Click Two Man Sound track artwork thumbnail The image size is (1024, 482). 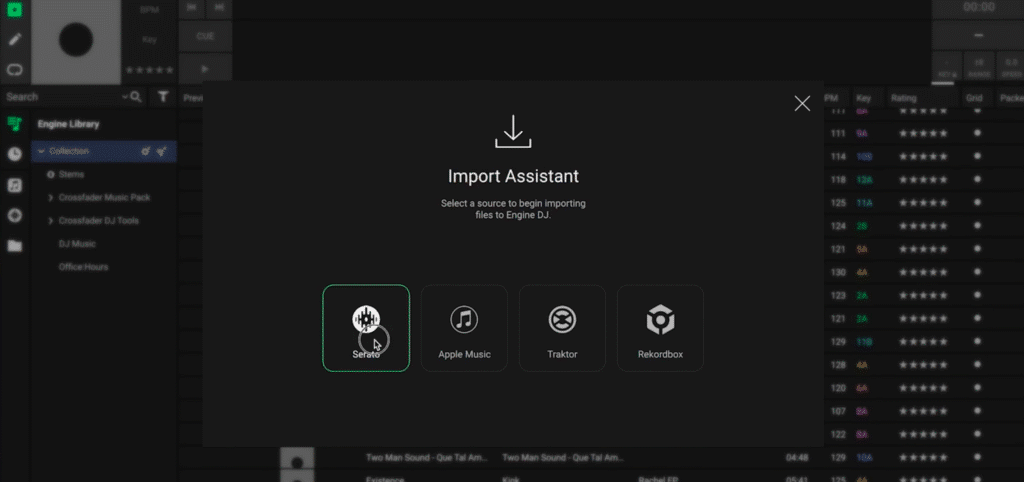(297, 458)
